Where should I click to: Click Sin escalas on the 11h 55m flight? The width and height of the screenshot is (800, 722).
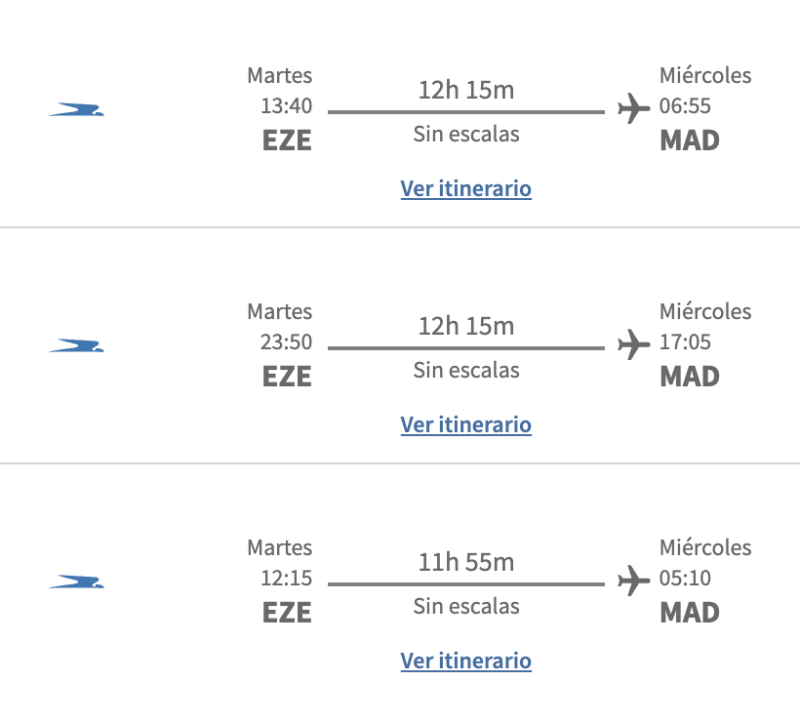(466, 606)
